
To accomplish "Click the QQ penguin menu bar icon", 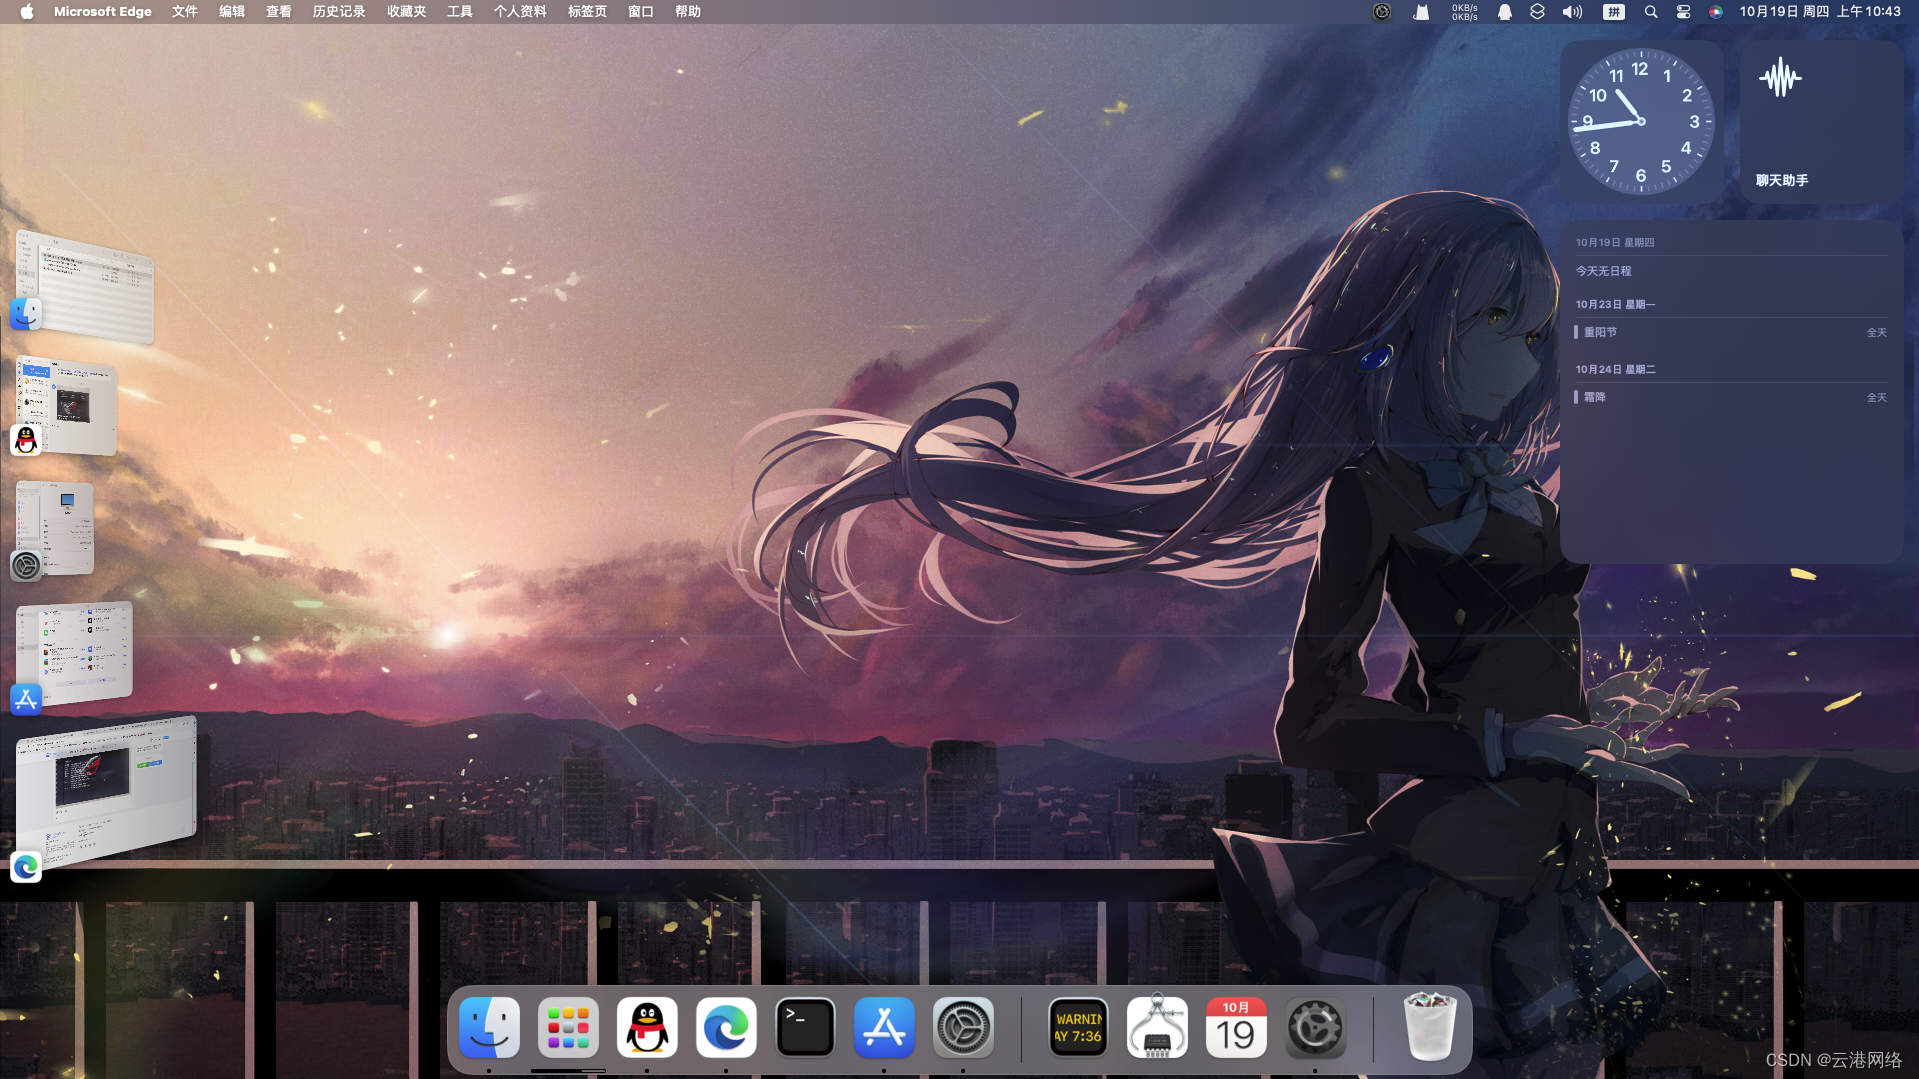I will click(x=1504, y=12).
